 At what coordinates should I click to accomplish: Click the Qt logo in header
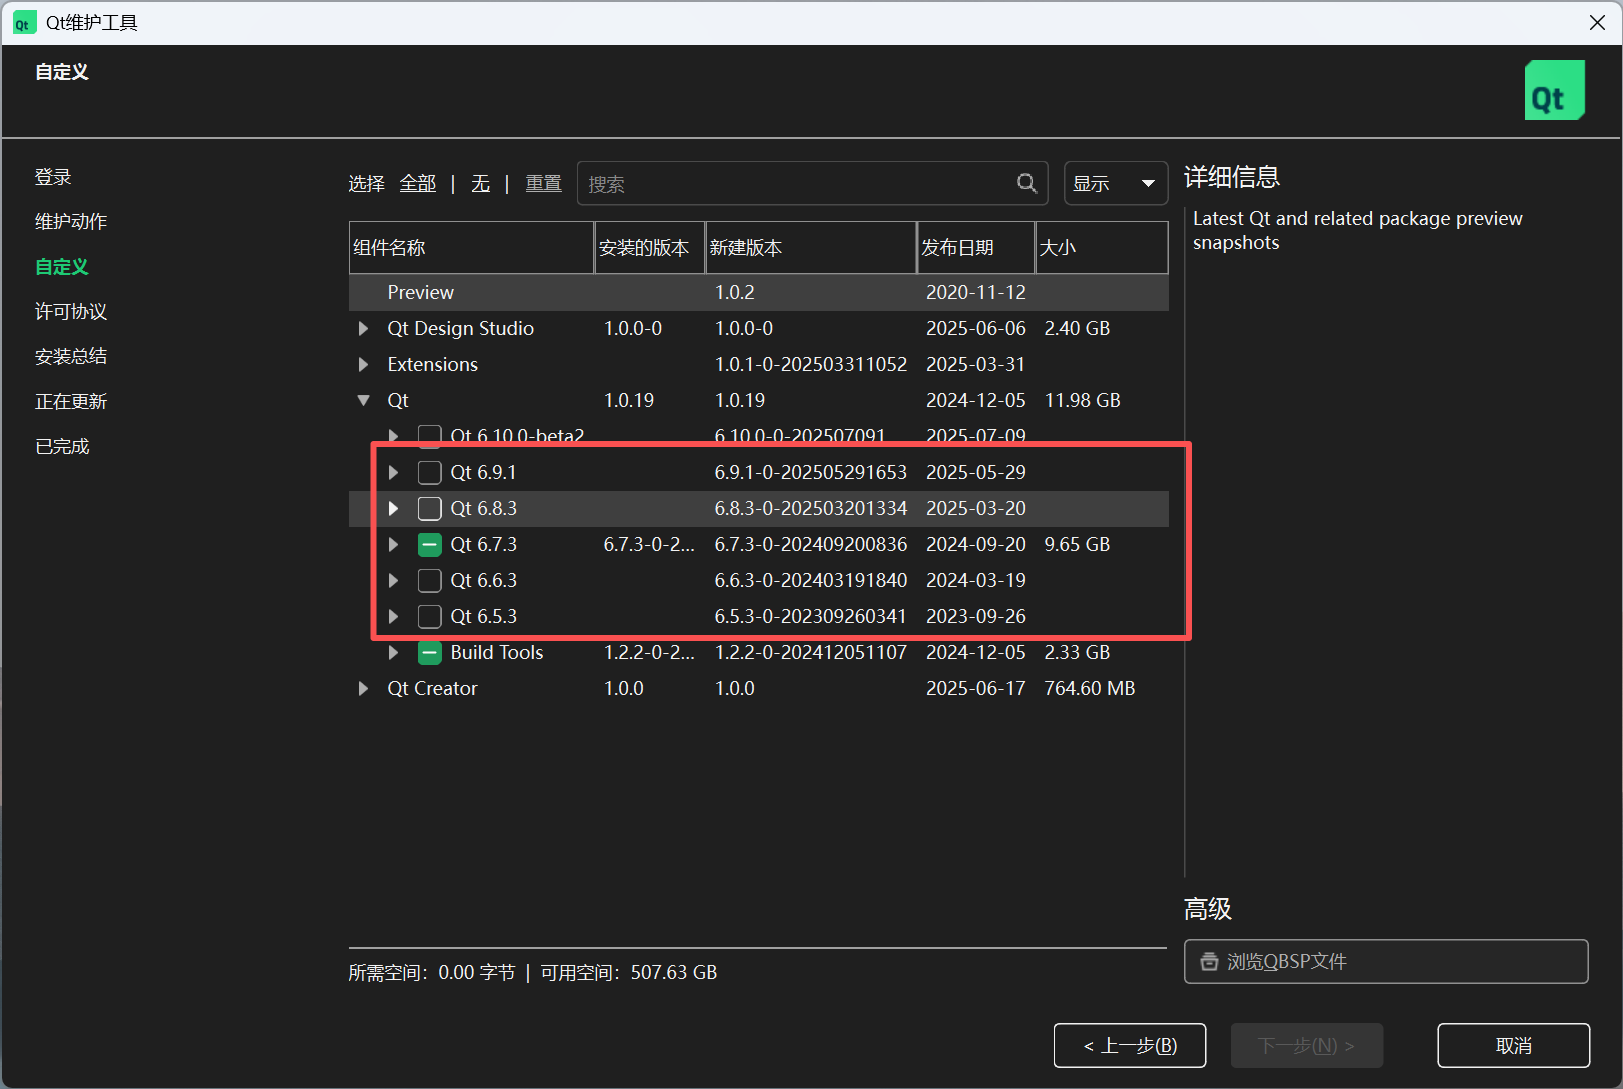[1554, 90]
